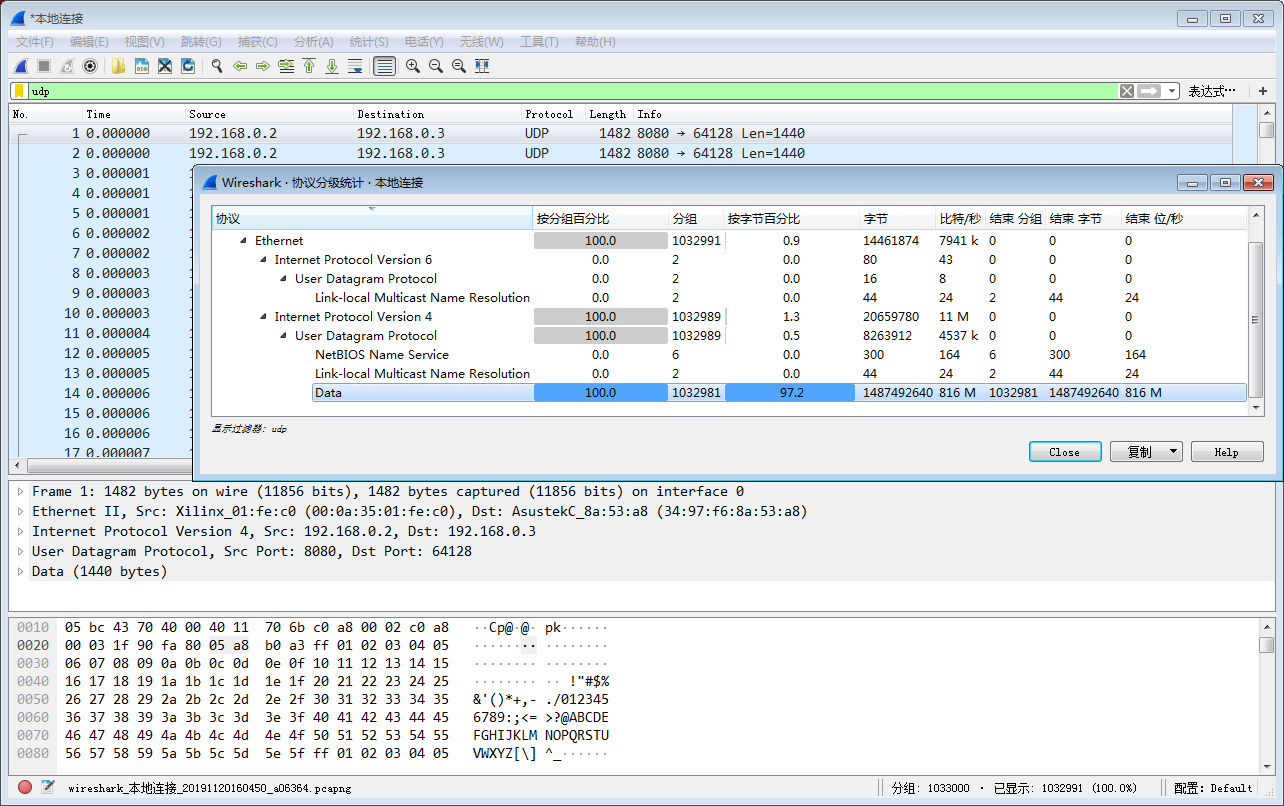
Task: Expand the Ethernet II details row
Action: 22,511
